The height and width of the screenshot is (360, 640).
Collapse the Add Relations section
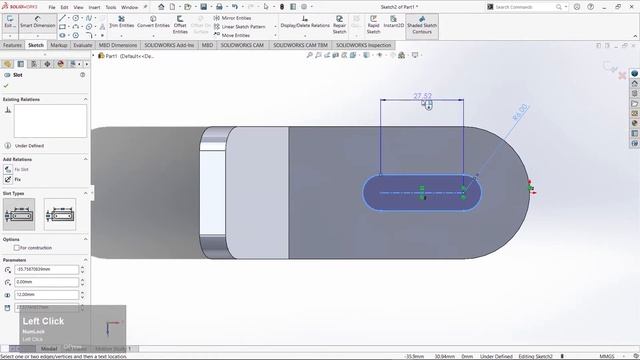coord(85,159)
